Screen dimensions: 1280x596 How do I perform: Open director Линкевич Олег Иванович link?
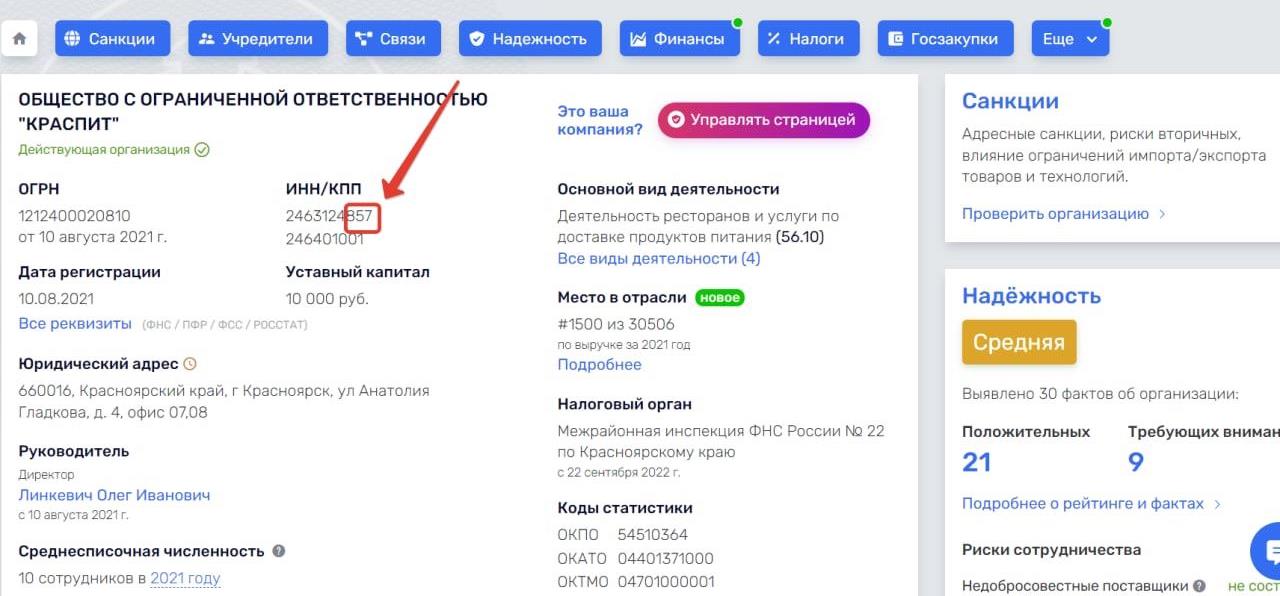pos(114,496)
